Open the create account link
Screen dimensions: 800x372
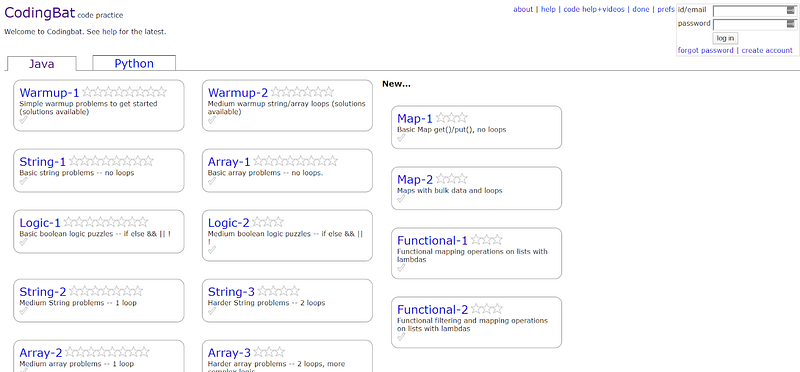tap(767, 51)
